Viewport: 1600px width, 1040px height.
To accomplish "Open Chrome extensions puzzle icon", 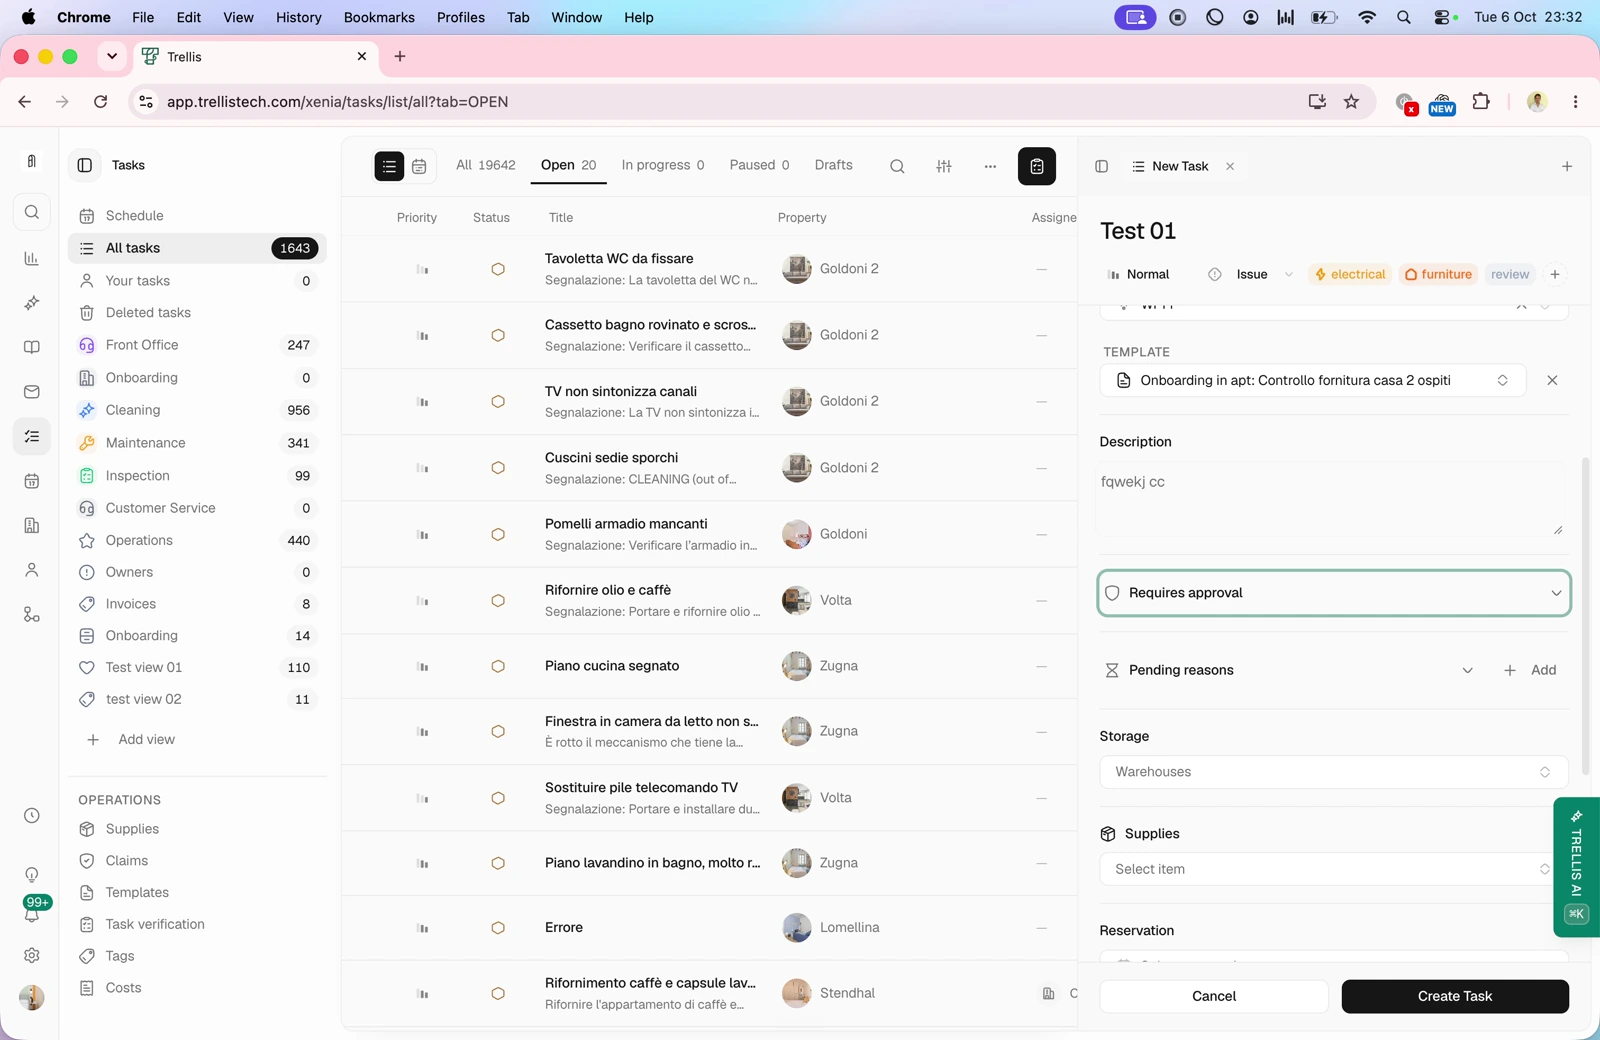I will [1481, 101].
